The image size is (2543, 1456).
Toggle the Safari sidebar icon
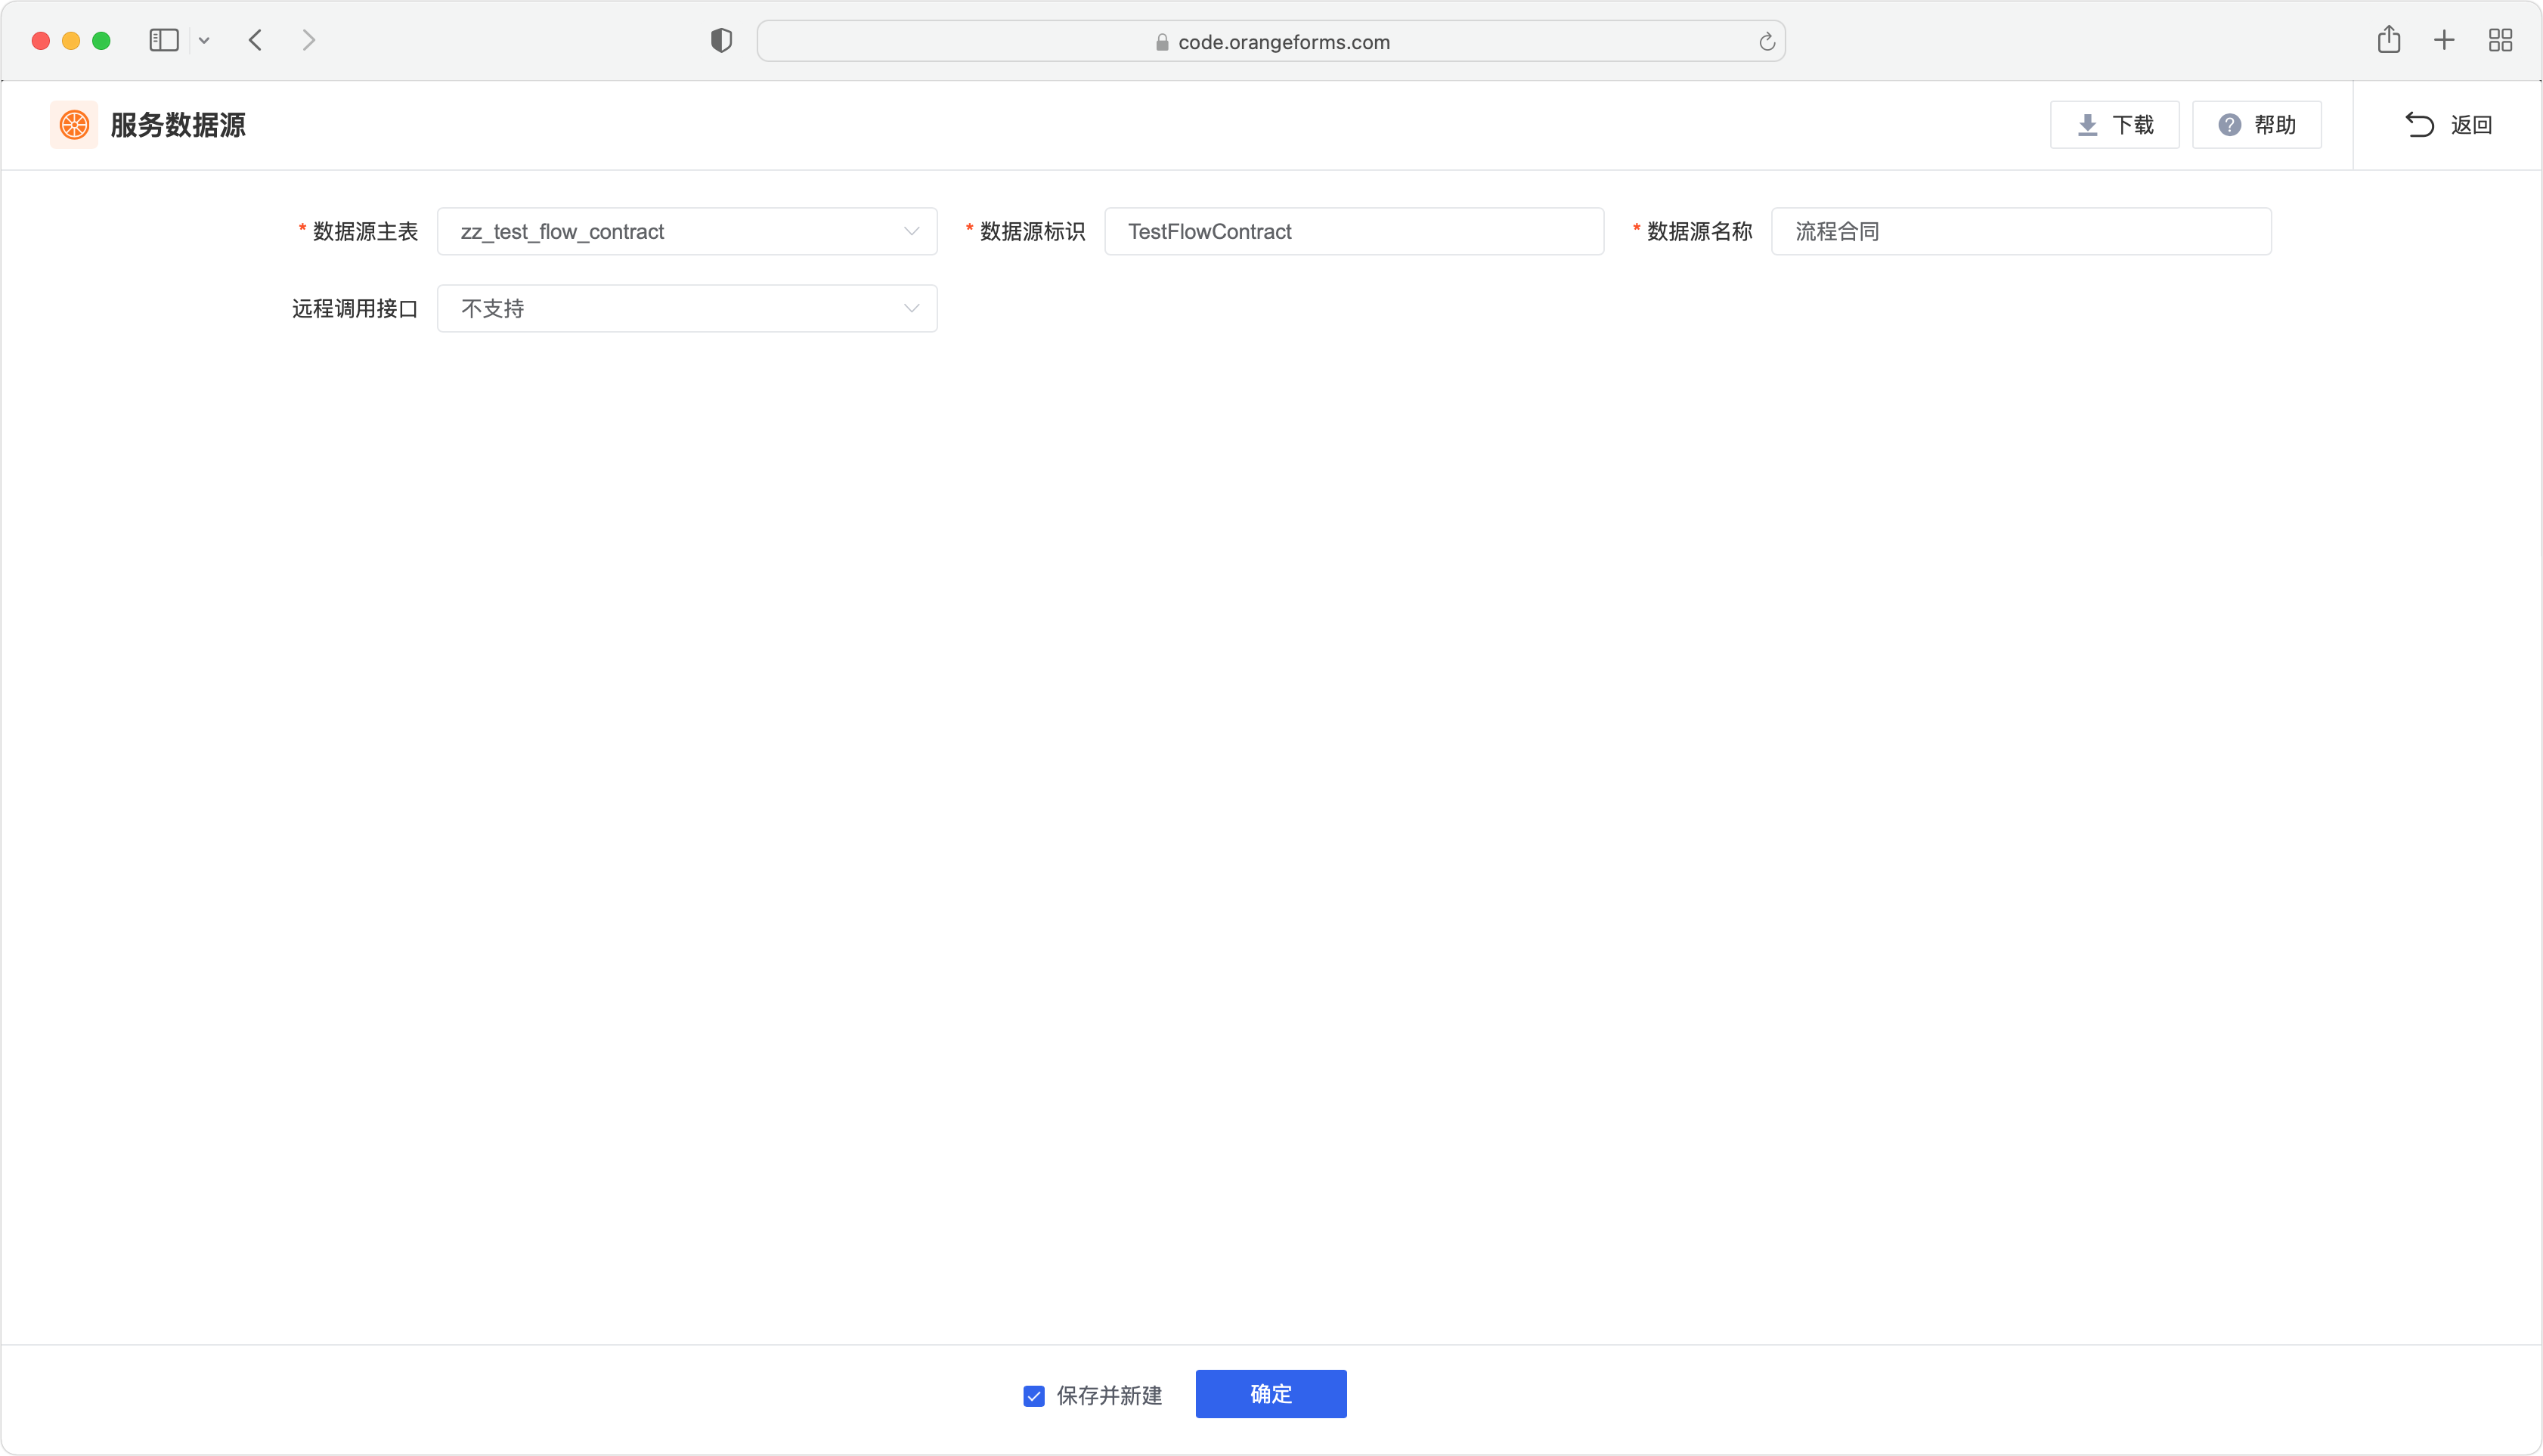pyautogui.click(x=164, y=41)
